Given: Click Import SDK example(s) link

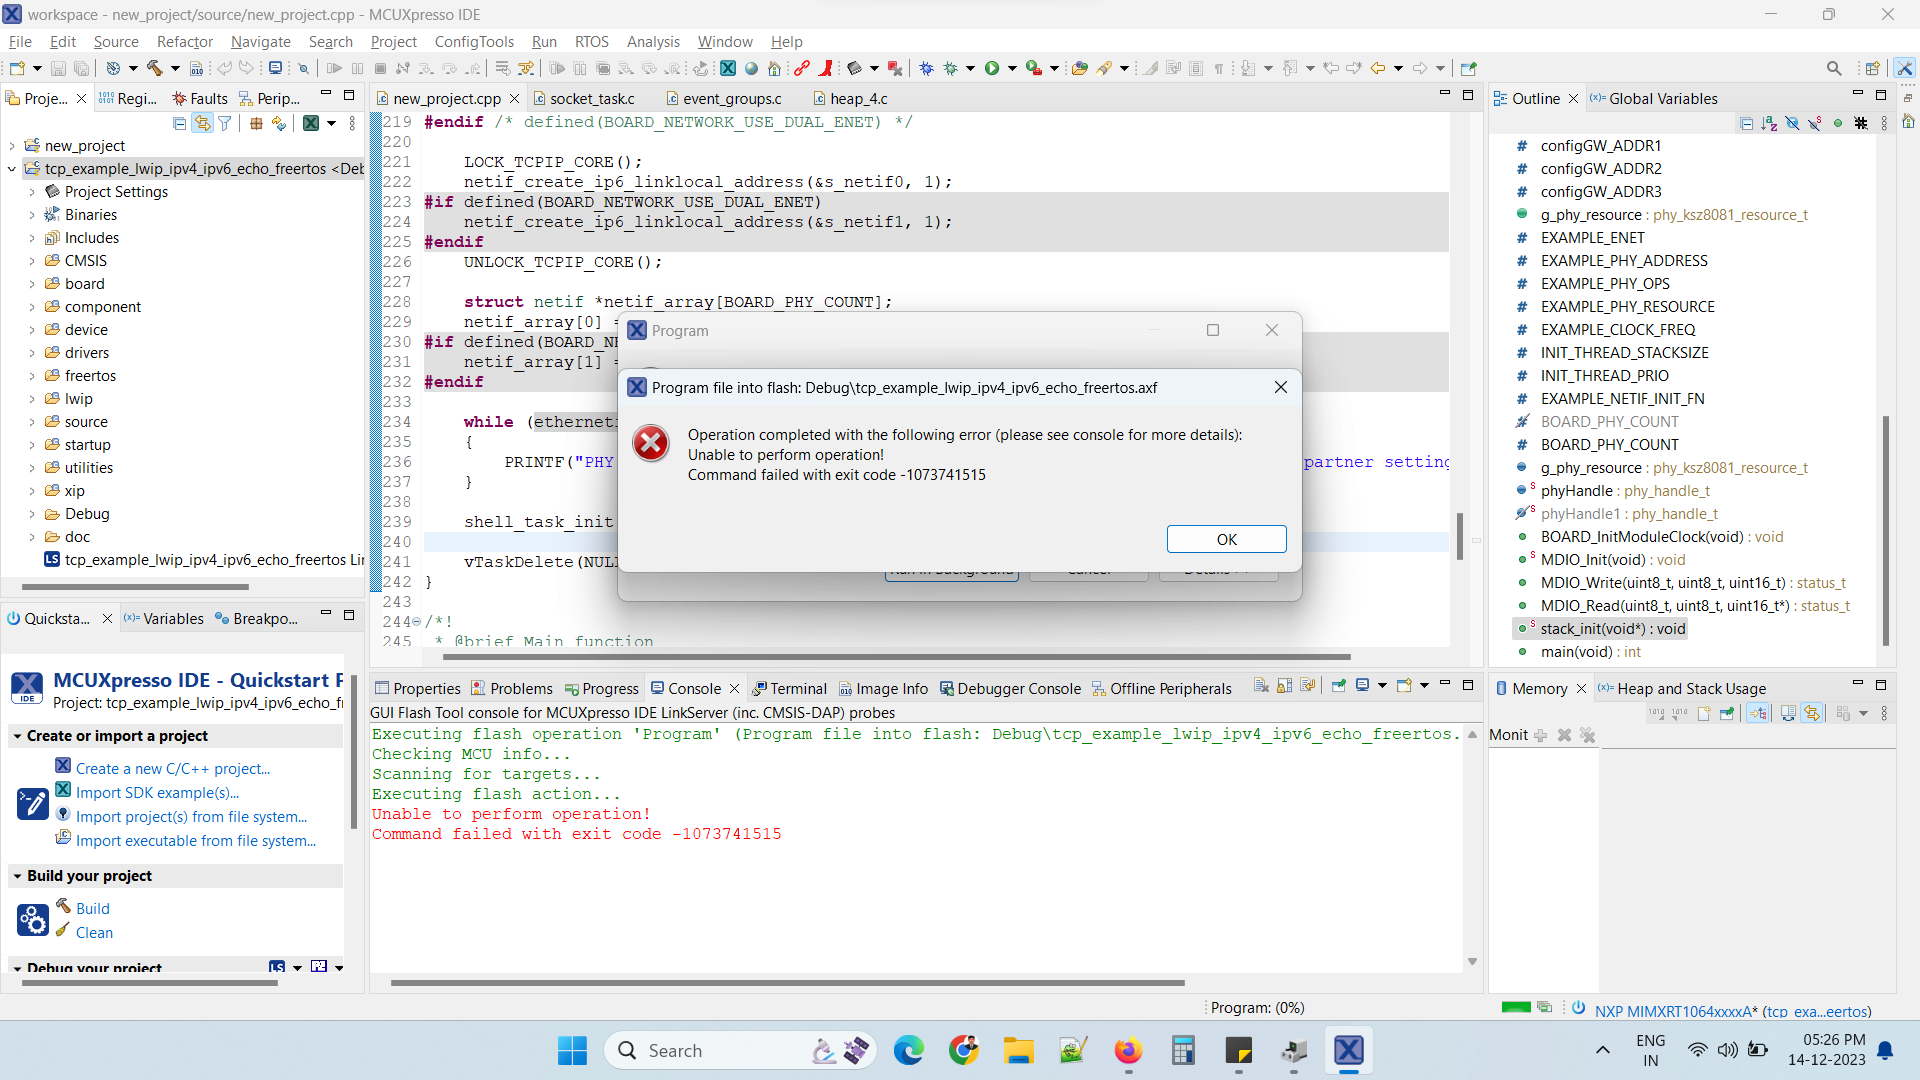Looking at the screenshot, I should point(157,792).
